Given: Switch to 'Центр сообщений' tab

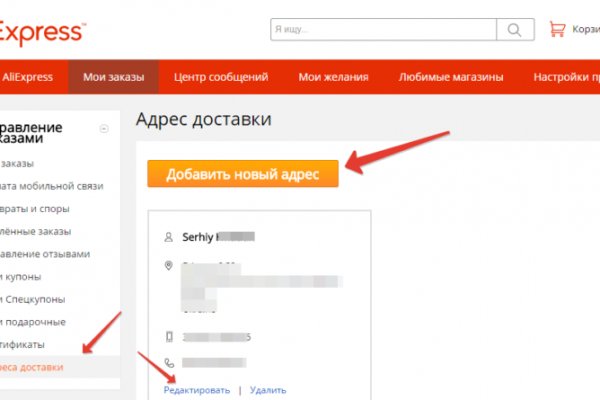Looking at the screenshot, I should [220, 77].
